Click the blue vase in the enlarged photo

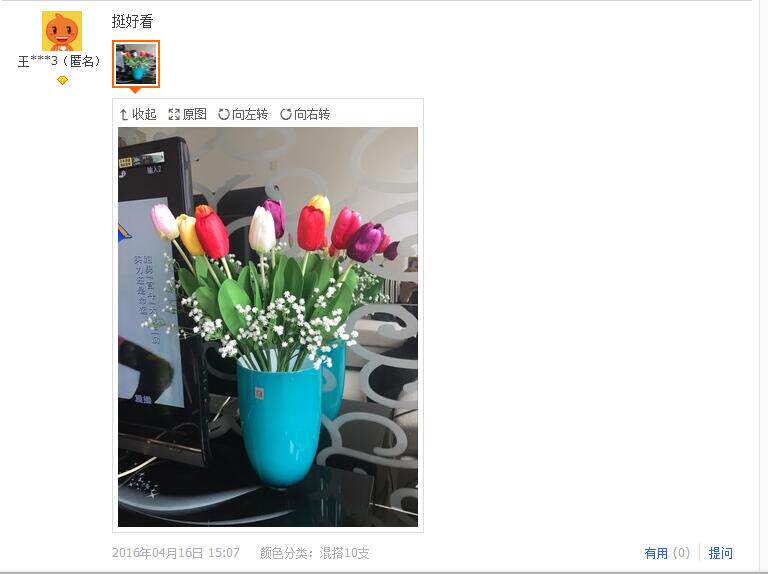pyautogui.click(x=279, y=422)
